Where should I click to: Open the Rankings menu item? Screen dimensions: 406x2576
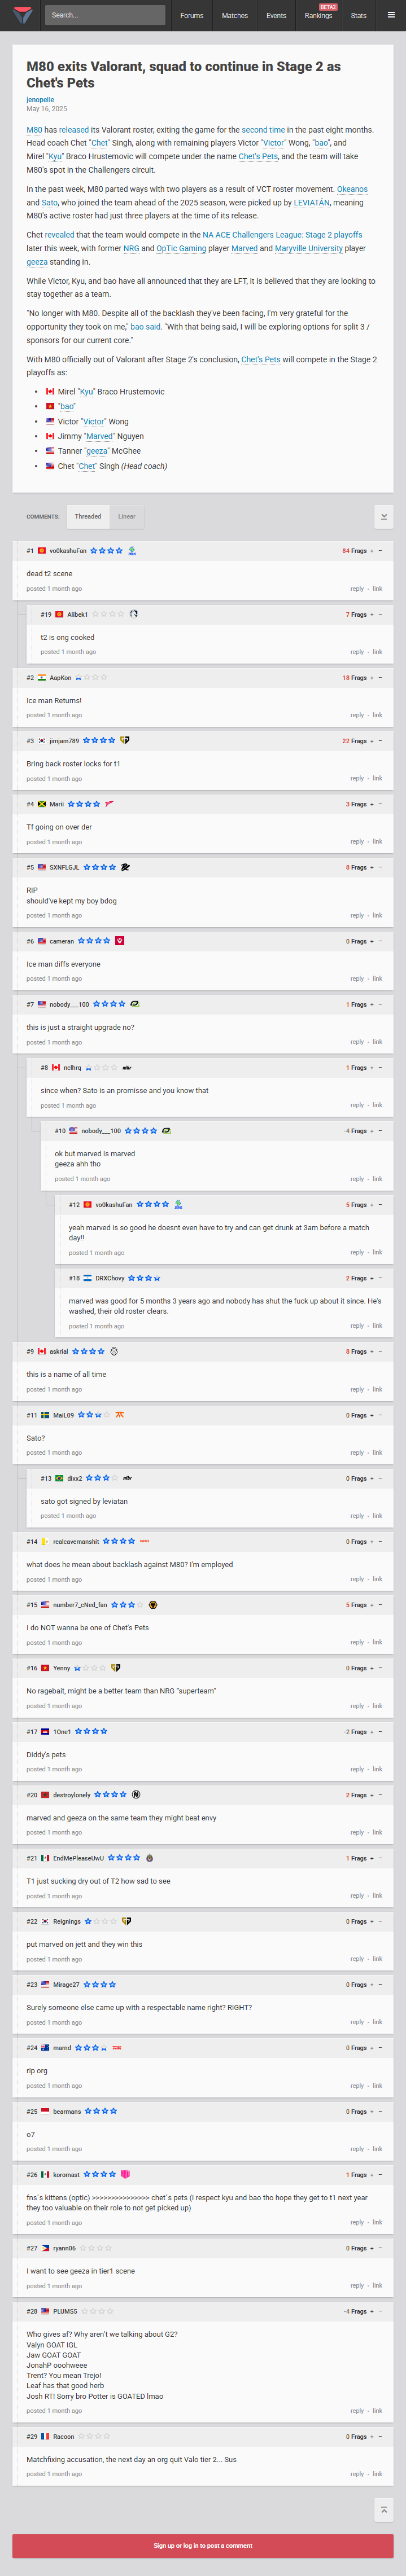pos(318,16)
